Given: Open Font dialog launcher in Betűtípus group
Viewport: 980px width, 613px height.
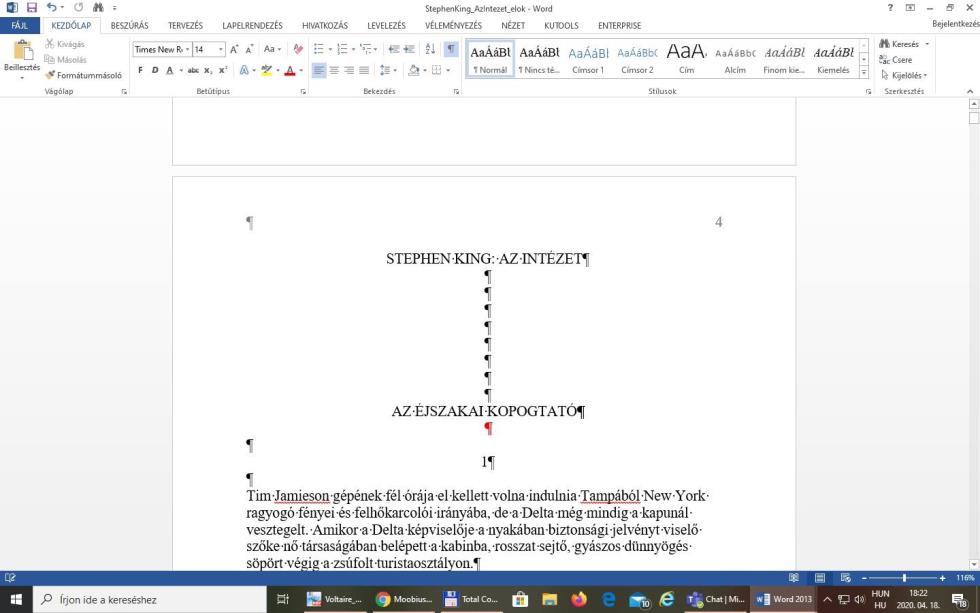Looking at the screenshot, I should tap(303, 91).
